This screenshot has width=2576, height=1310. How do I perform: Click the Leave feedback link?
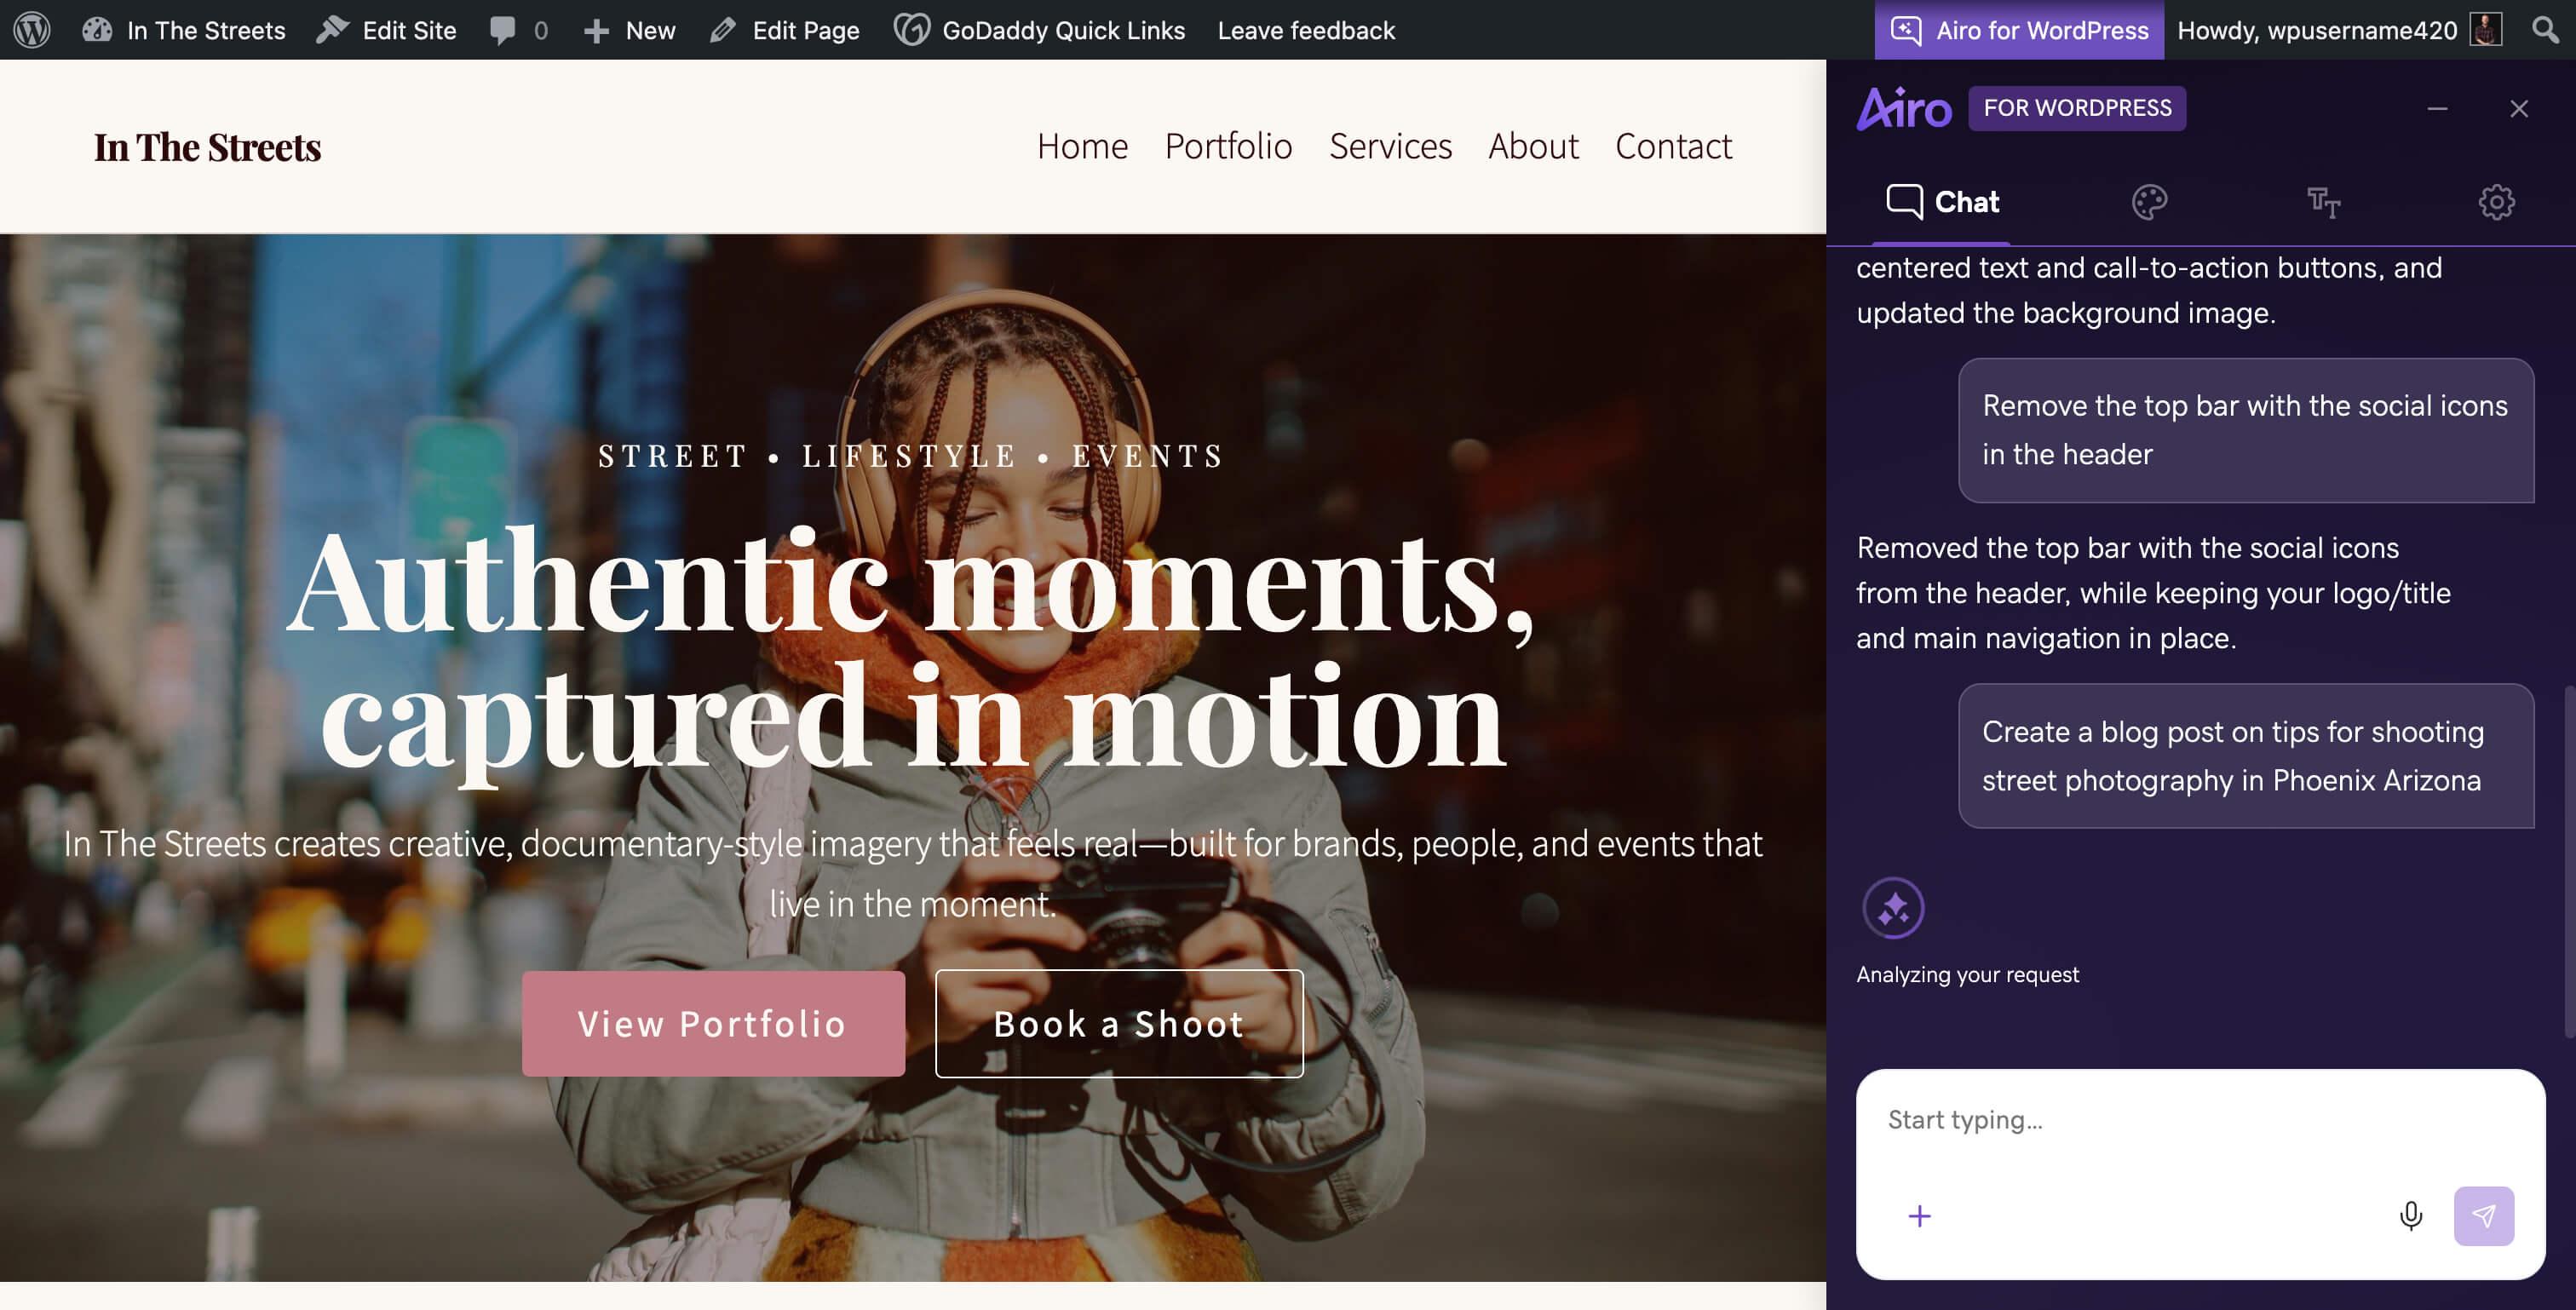pos(1306,30)
